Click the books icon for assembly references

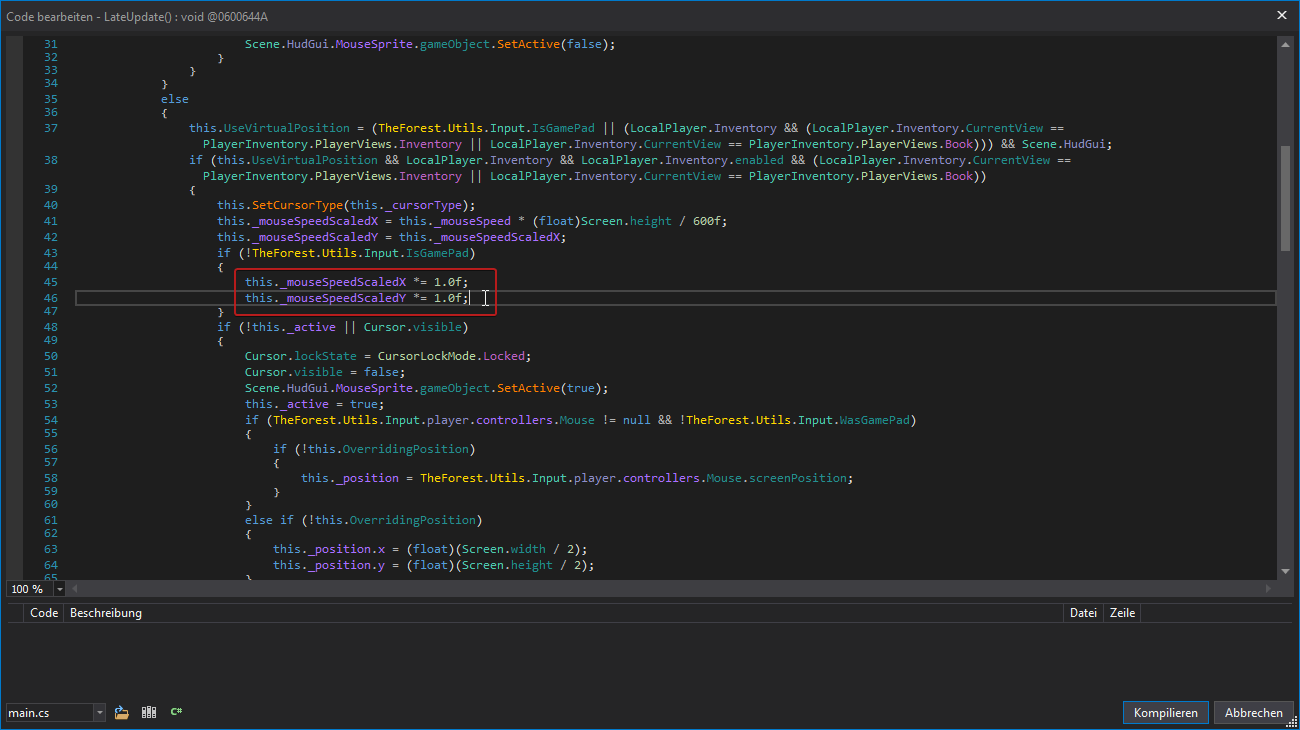pyautogui.click(x=149, y=713)
